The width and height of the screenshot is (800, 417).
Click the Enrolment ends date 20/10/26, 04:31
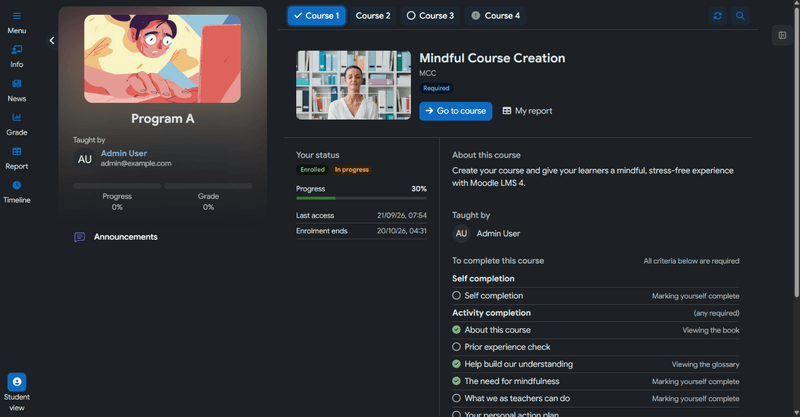(x=402, y=231)
